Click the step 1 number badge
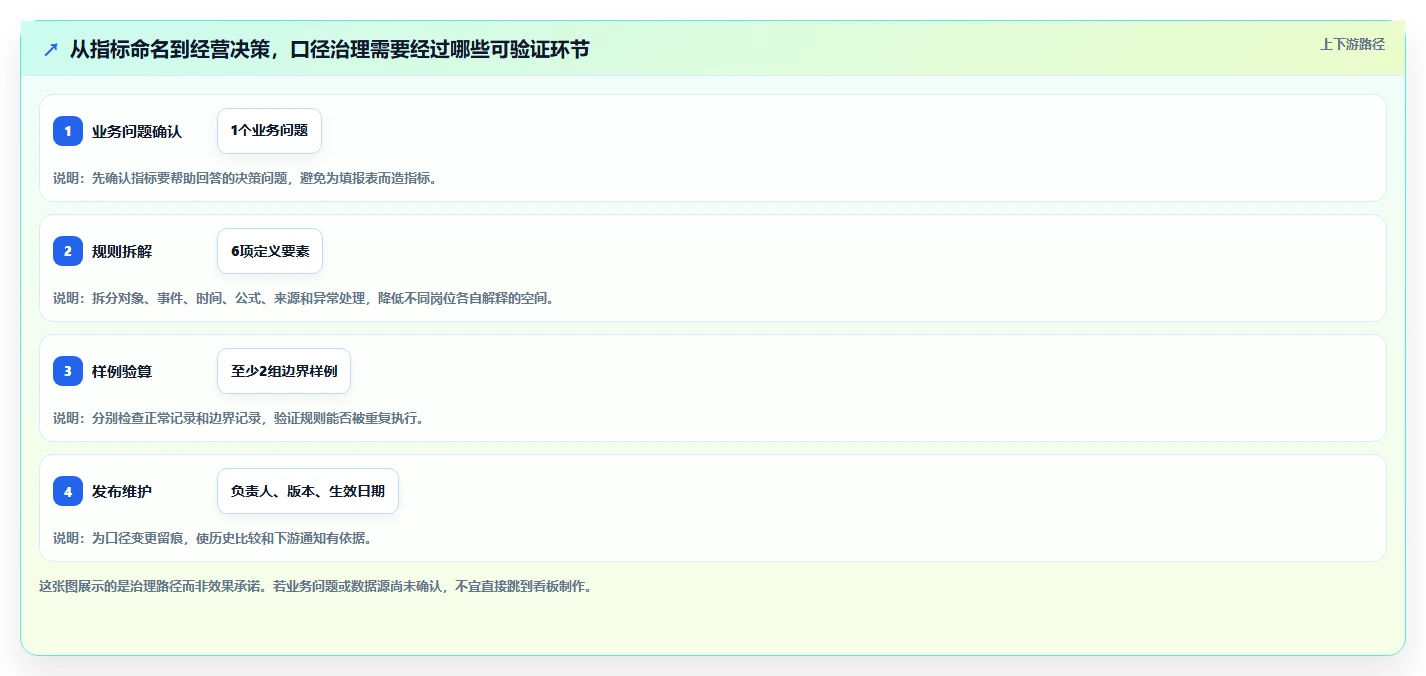 click(68, 131)
